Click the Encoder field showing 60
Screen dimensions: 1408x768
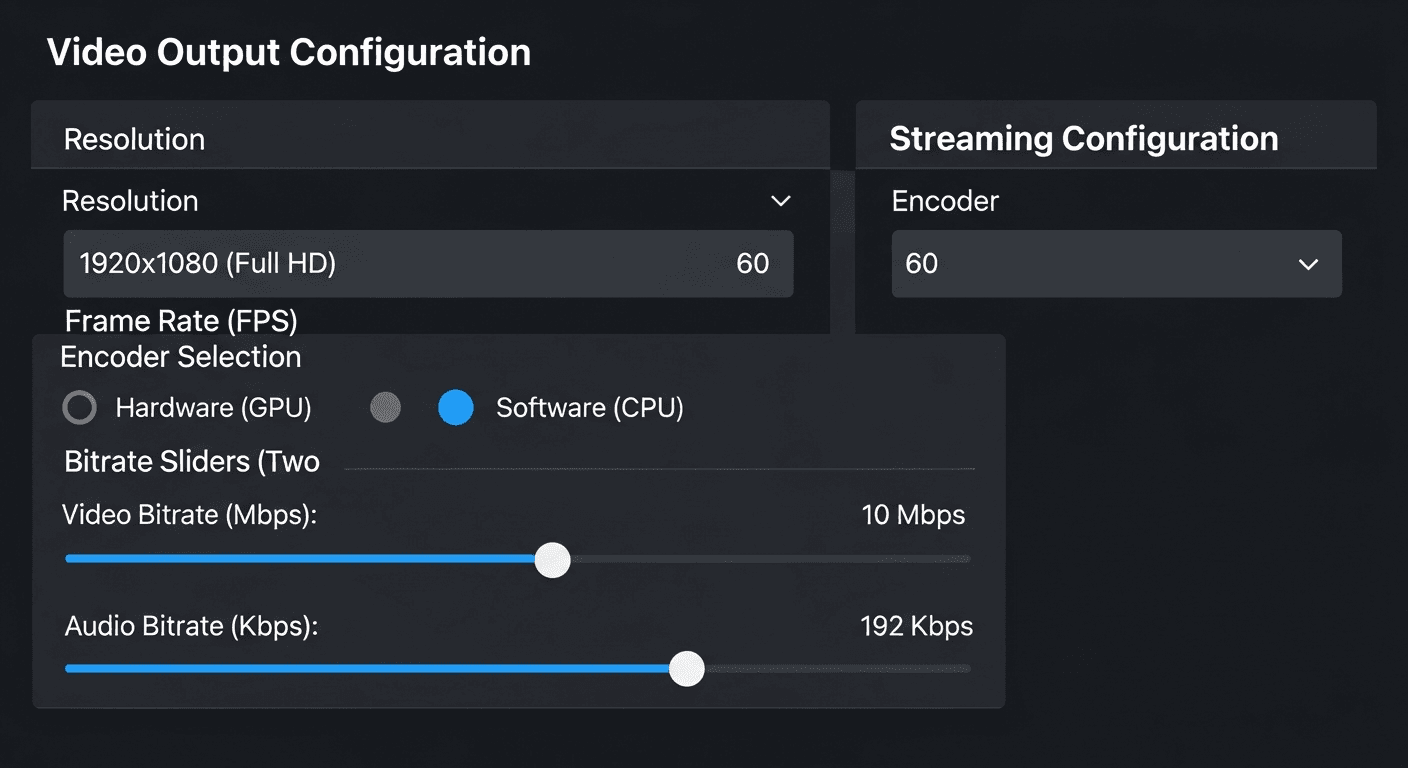tap(1116, 264)
